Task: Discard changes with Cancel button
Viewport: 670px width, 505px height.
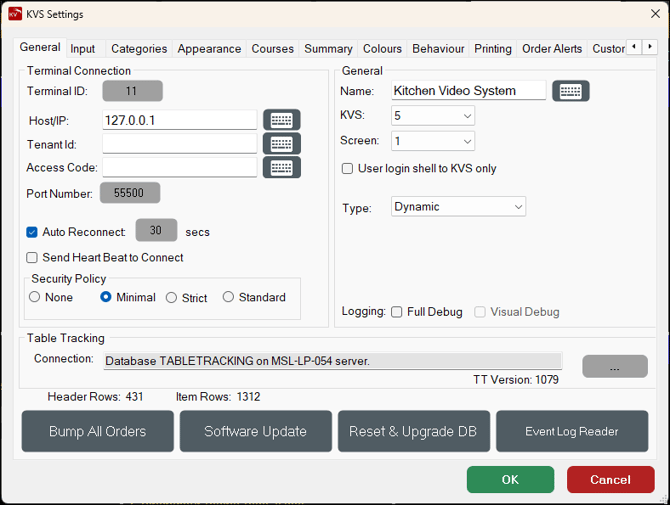Action: 611,479
